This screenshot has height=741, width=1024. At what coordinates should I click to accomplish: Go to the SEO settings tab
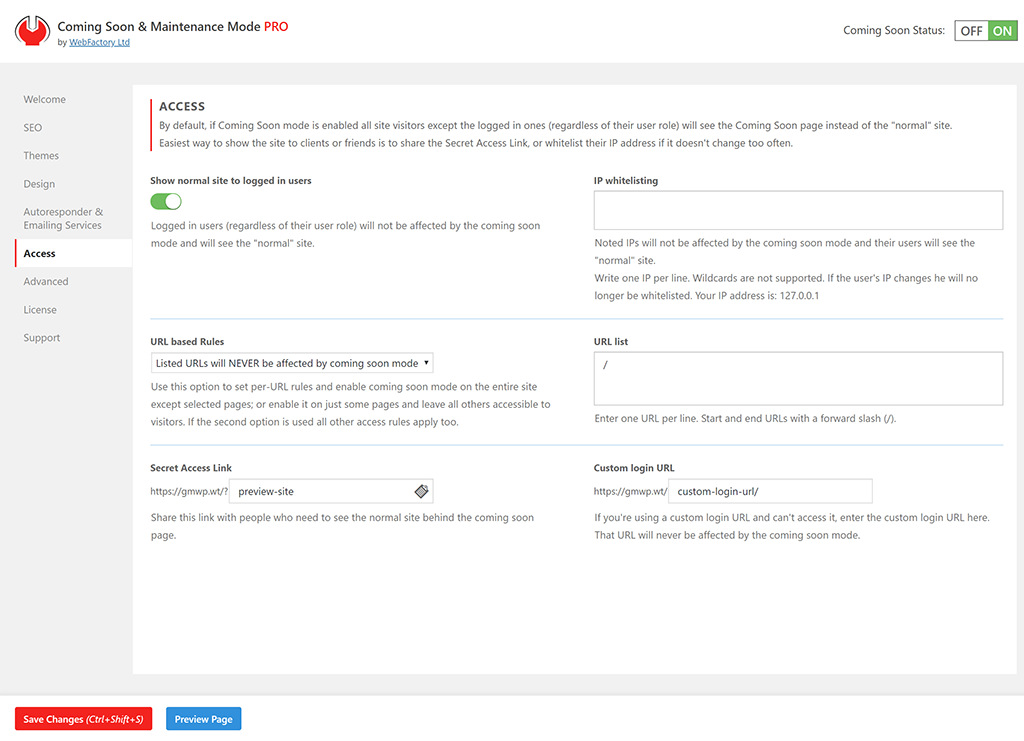pos(33,128)
